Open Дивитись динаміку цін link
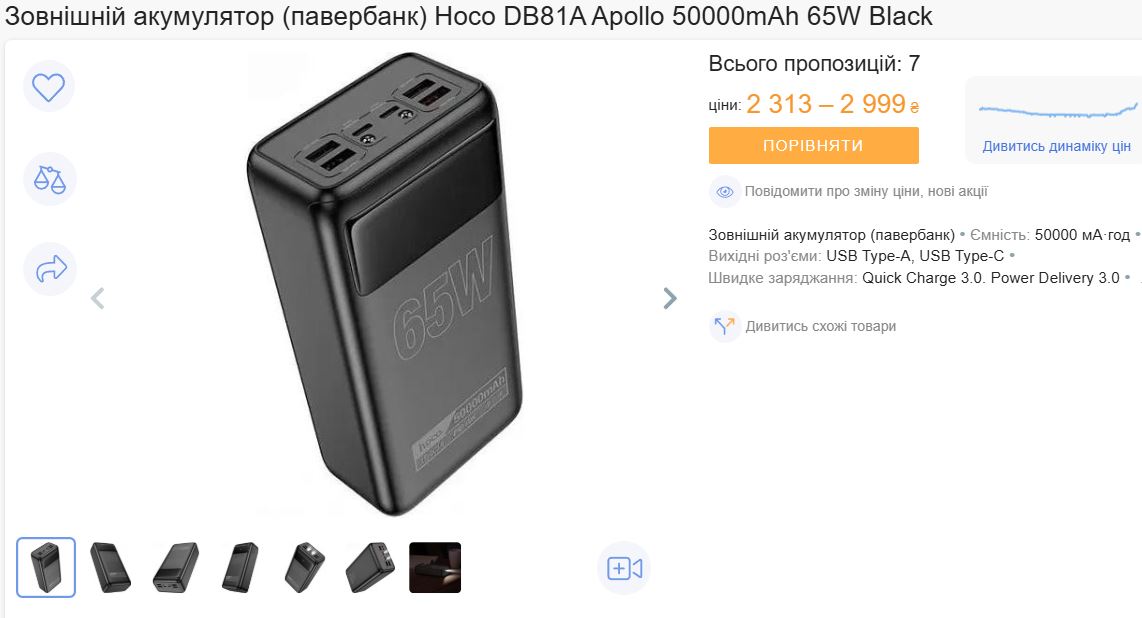Image resolution: width=1142 pixels, height=618 pixels. point(1056,146)
